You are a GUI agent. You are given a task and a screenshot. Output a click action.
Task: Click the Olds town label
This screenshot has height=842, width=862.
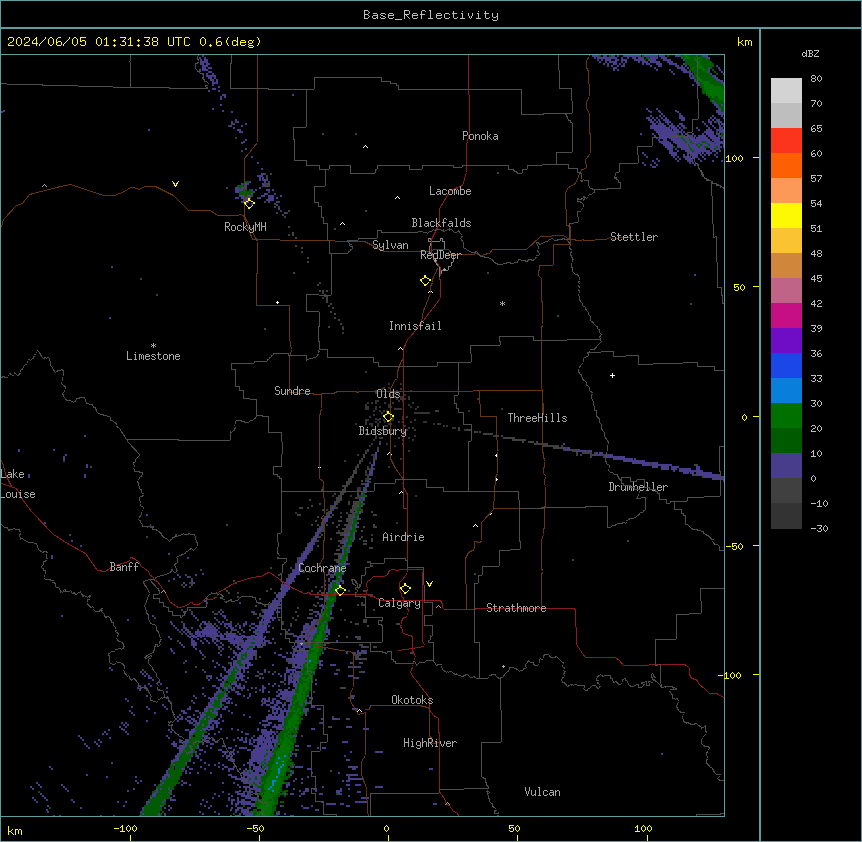coord(388,394)
